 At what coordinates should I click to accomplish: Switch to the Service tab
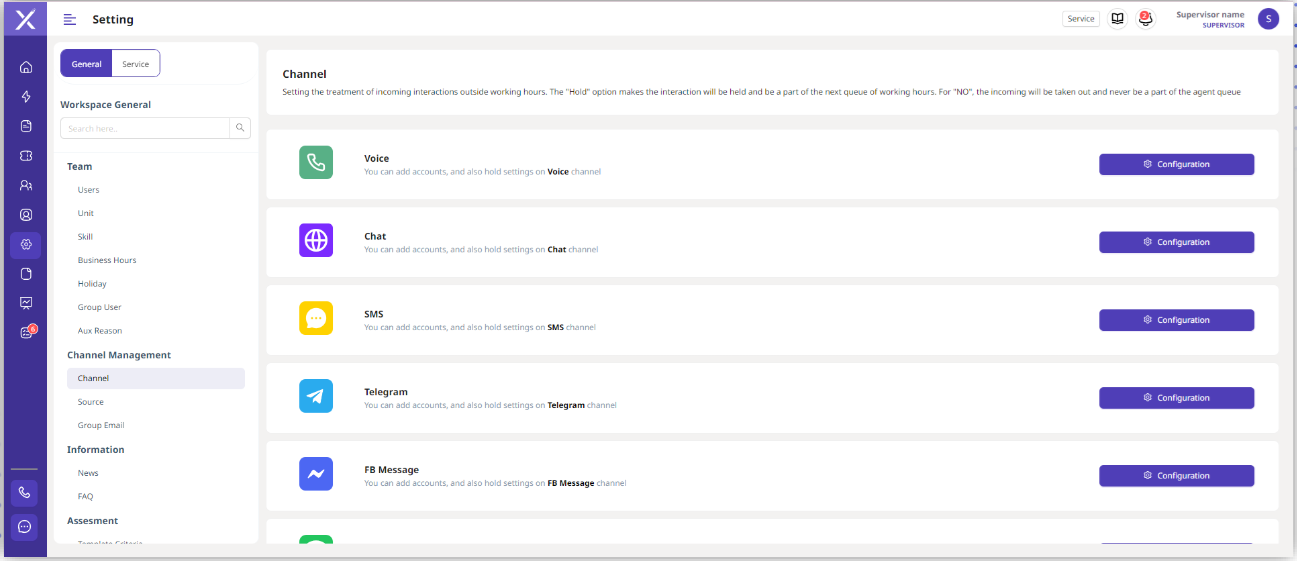pos(135,64)
